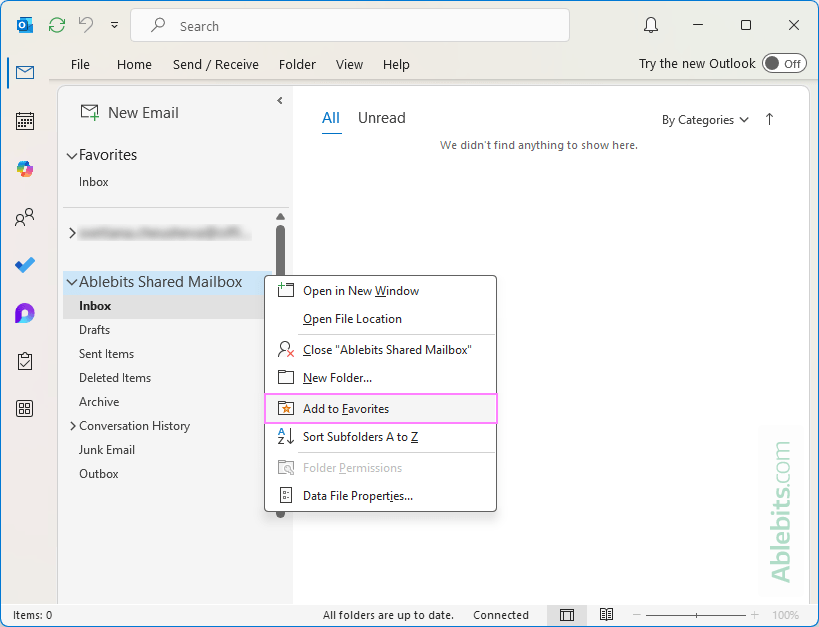Click the zoom slider in status bar
Viewport: 819px width, 627px height.
[696, 615]
